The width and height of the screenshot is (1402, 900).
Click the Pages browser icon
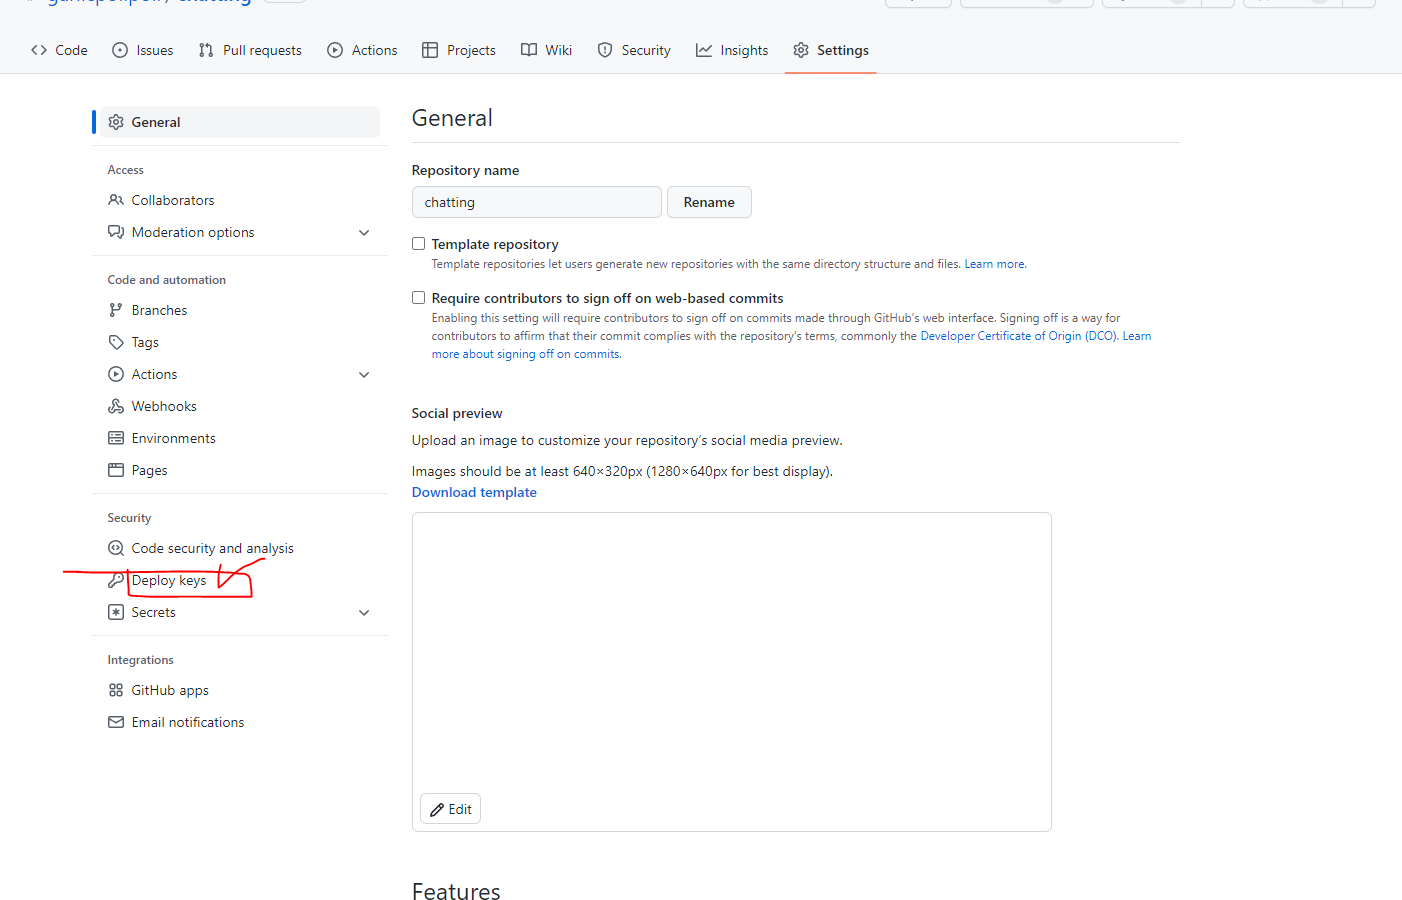tap(116, 470)
